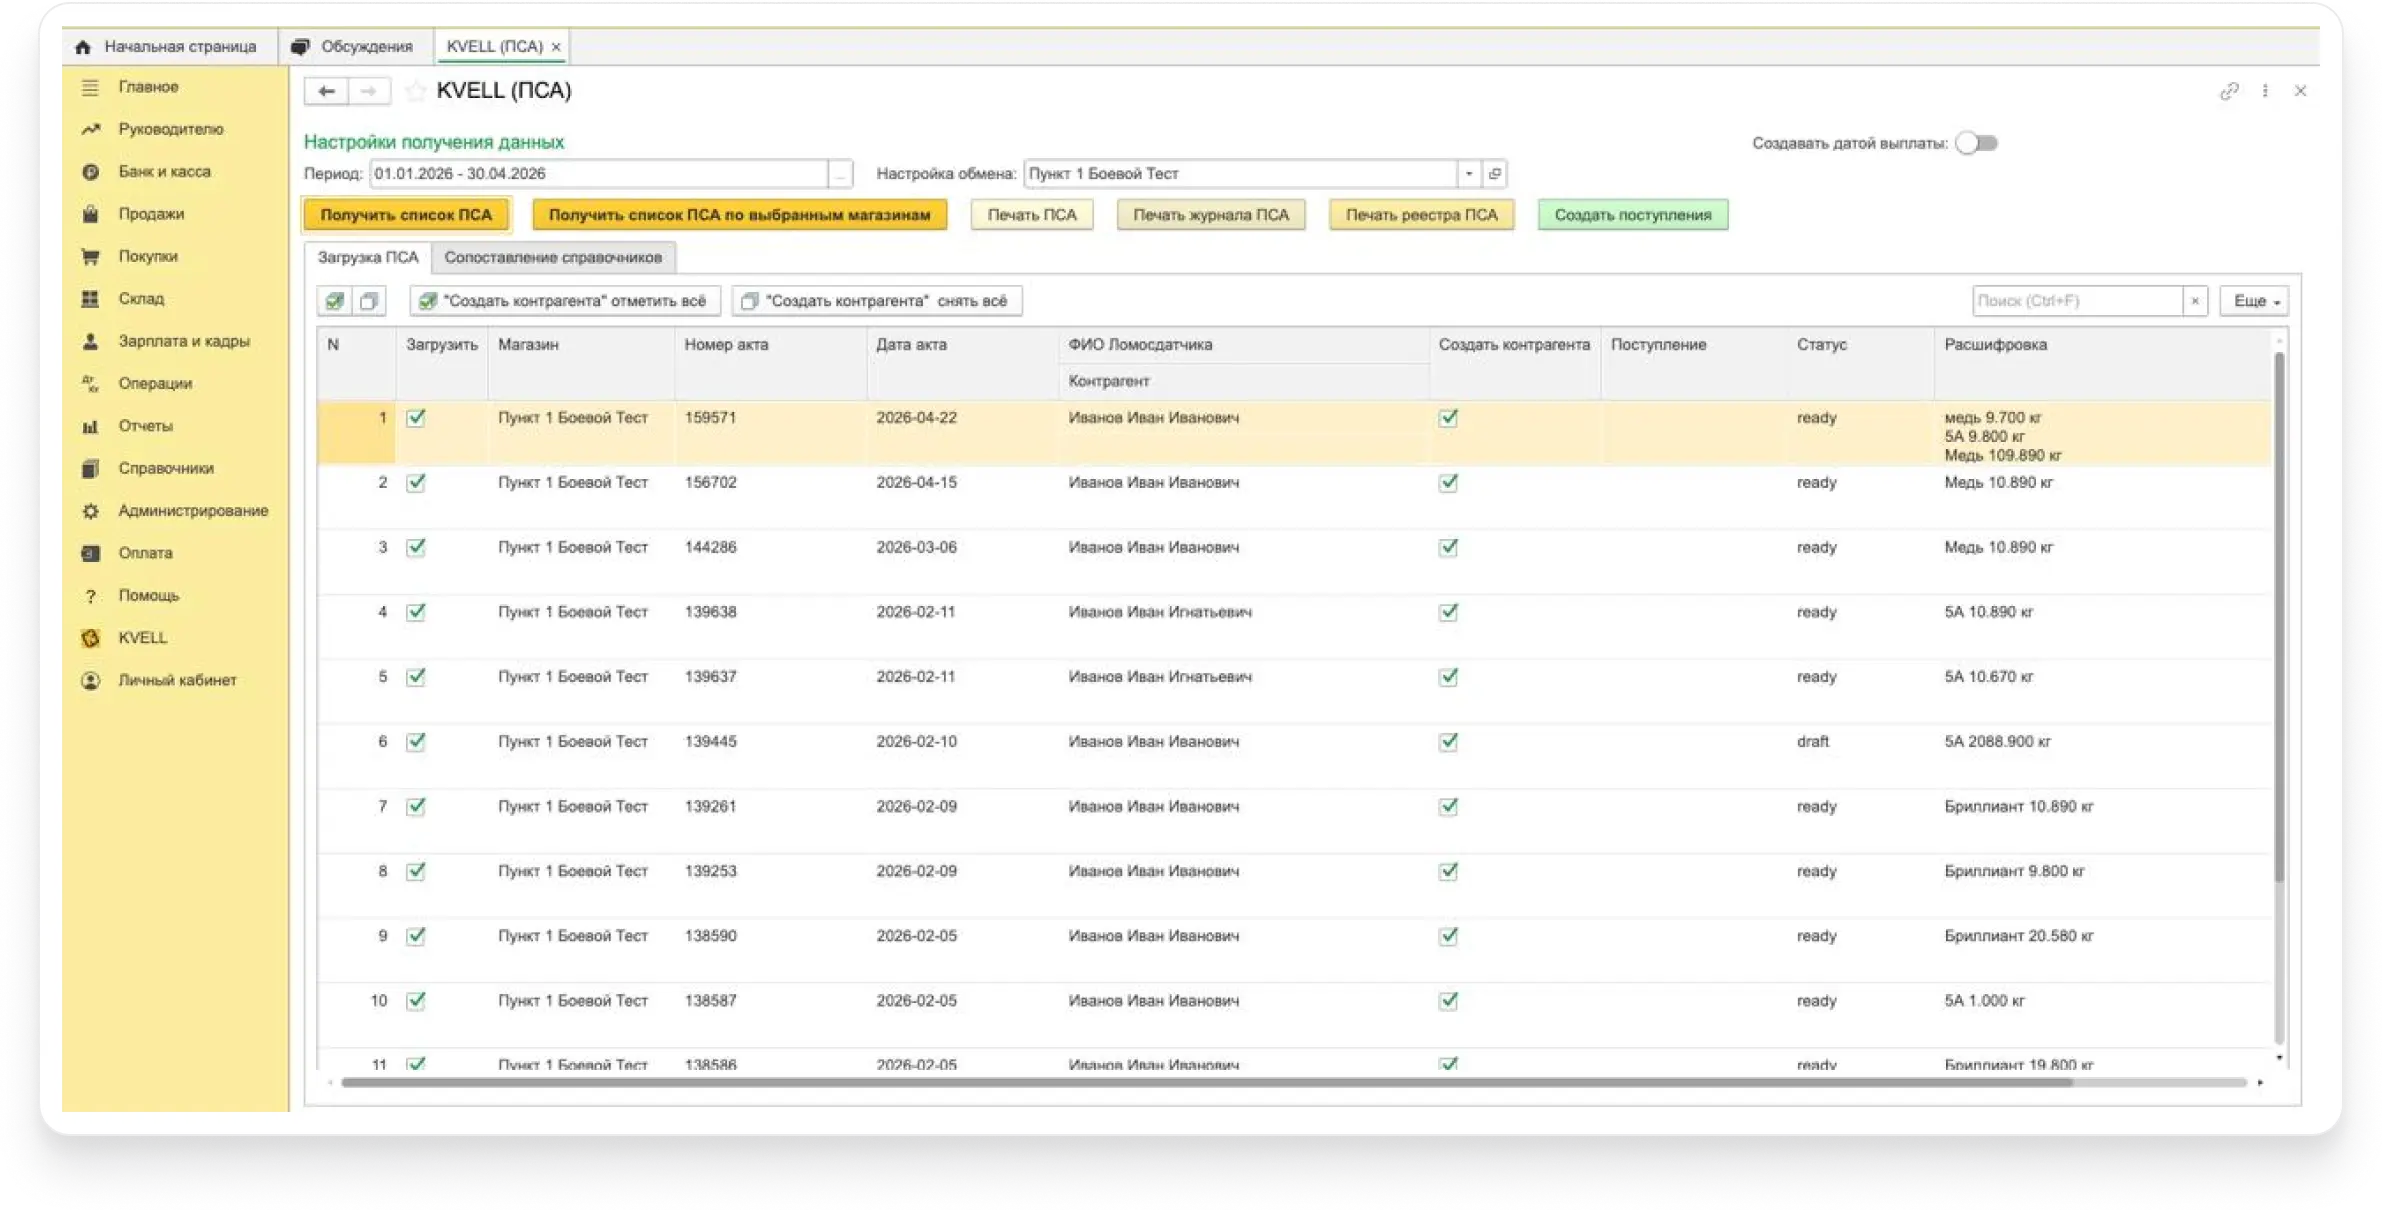The height and width of the screenshot is (1210, 2382).
Task: Click the Банк и касса icon
Action: point(90,172)
